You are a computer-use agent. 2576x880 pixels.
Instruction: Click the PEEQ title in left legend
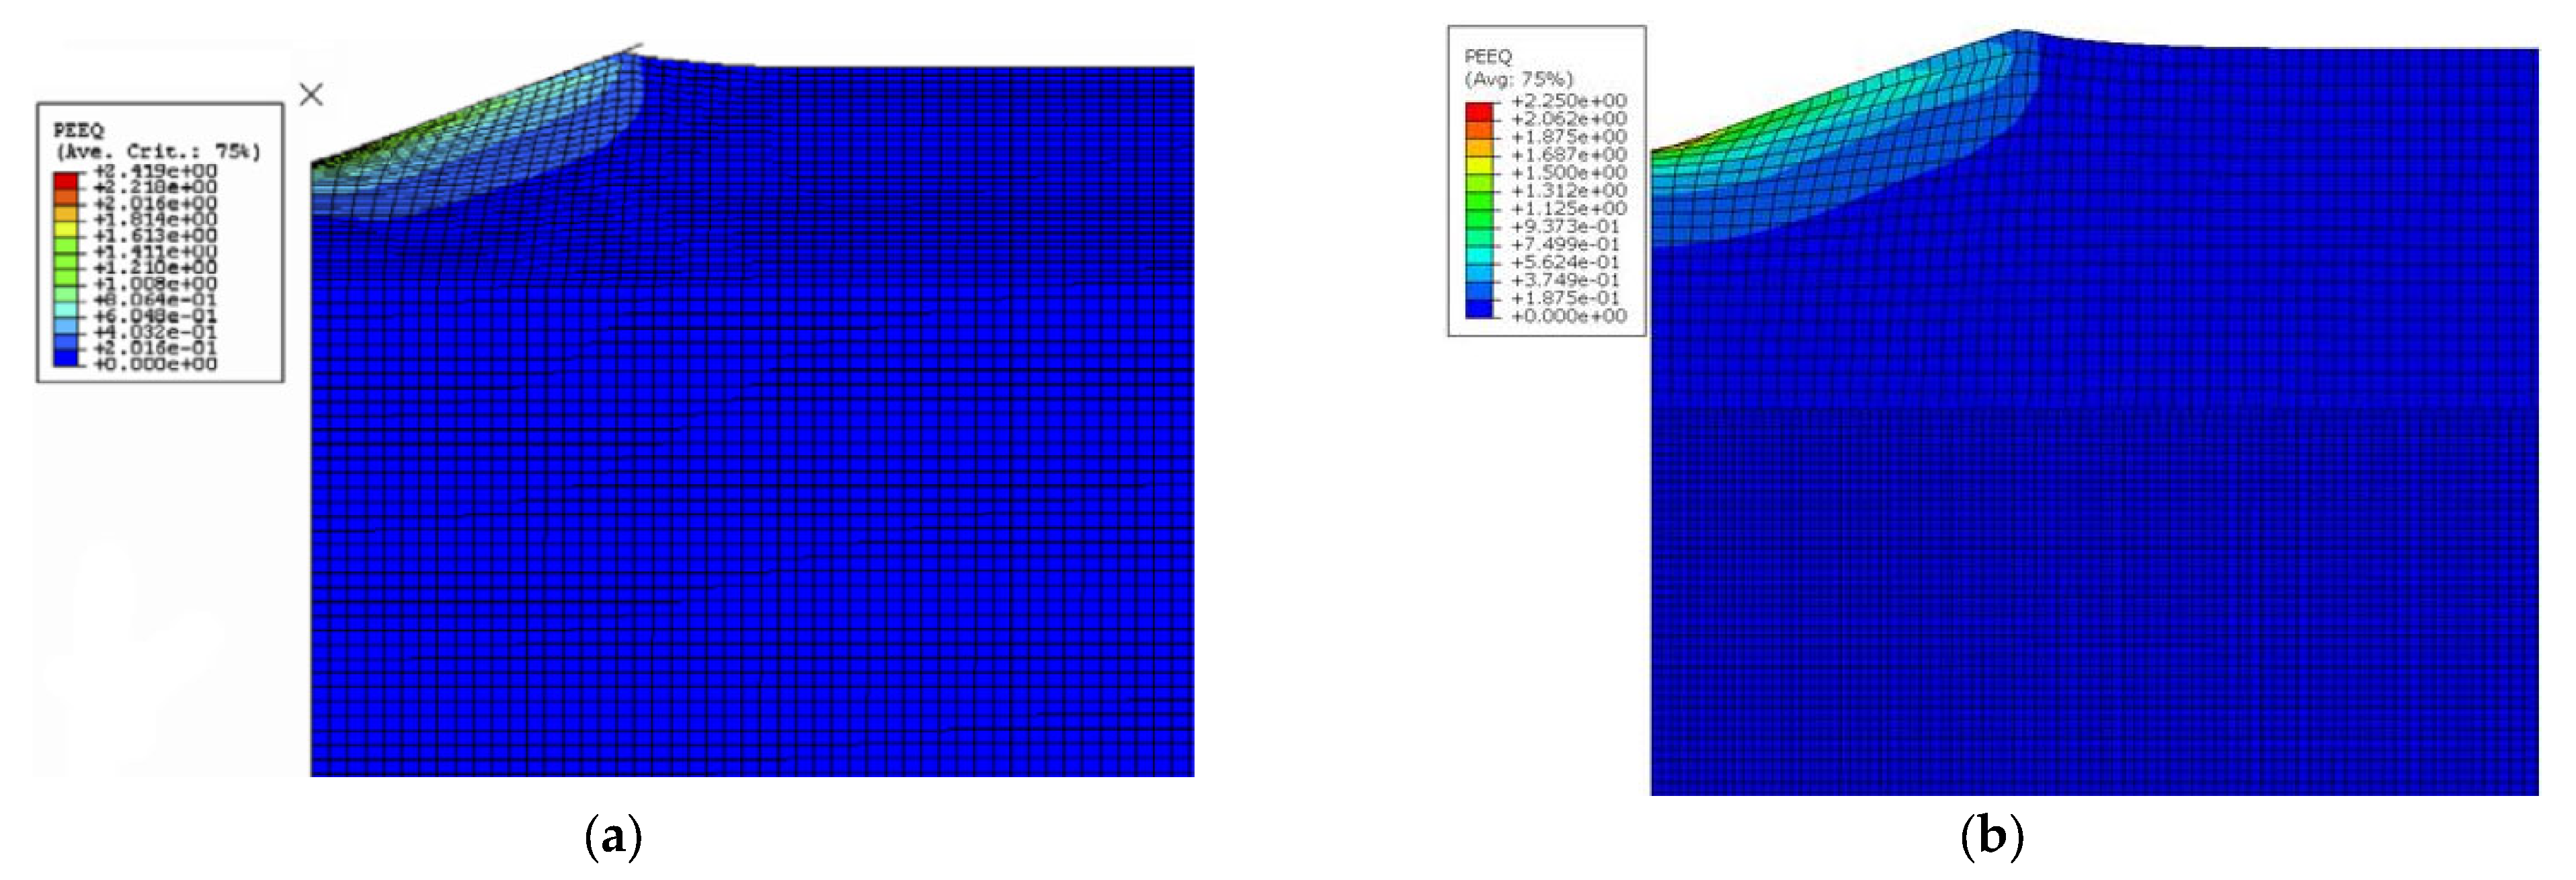(x=78, y=131)
